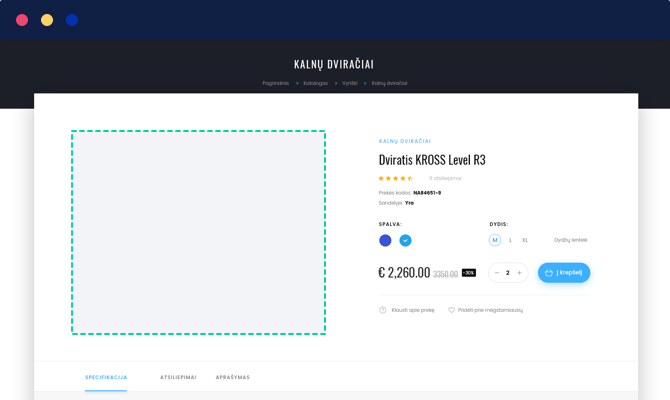Click Pridėti prie mėgstamiausių link
Screen dimensions: 670x400
pos(490,310)
